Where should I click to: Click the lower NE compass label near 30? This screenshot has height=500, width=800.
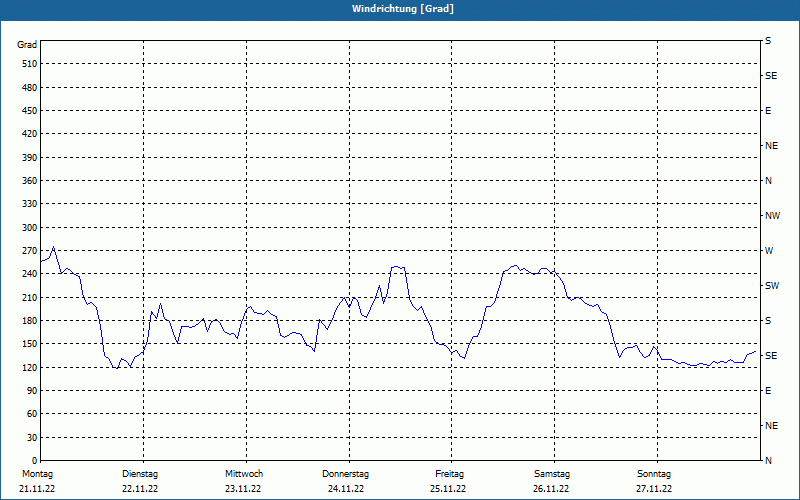(x=772, y=426)
